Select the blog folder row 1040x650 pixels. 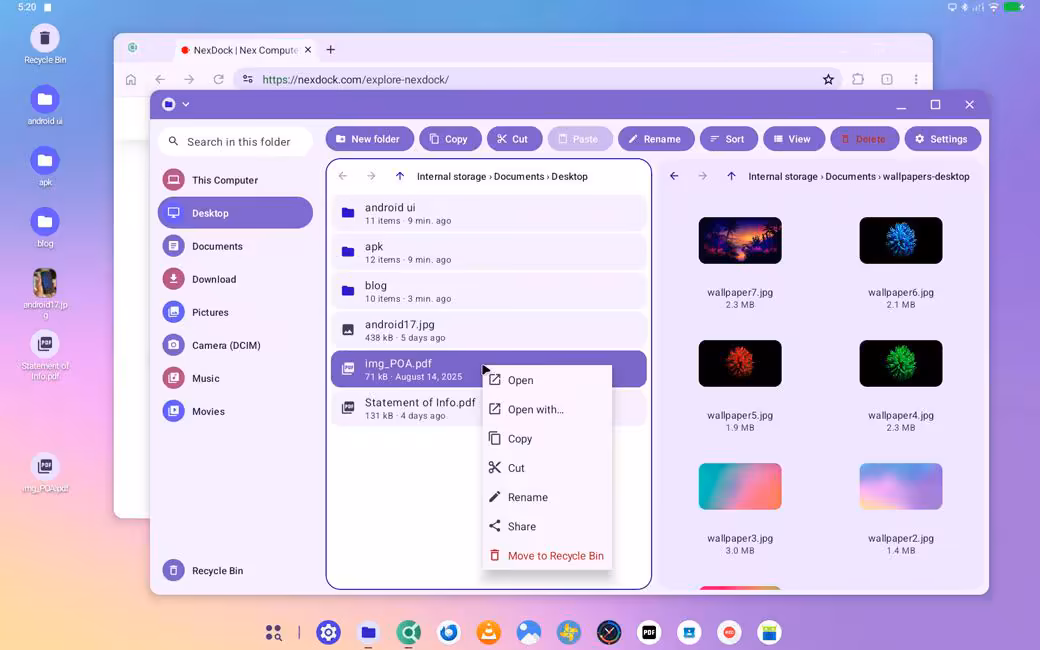coord(489,291)
